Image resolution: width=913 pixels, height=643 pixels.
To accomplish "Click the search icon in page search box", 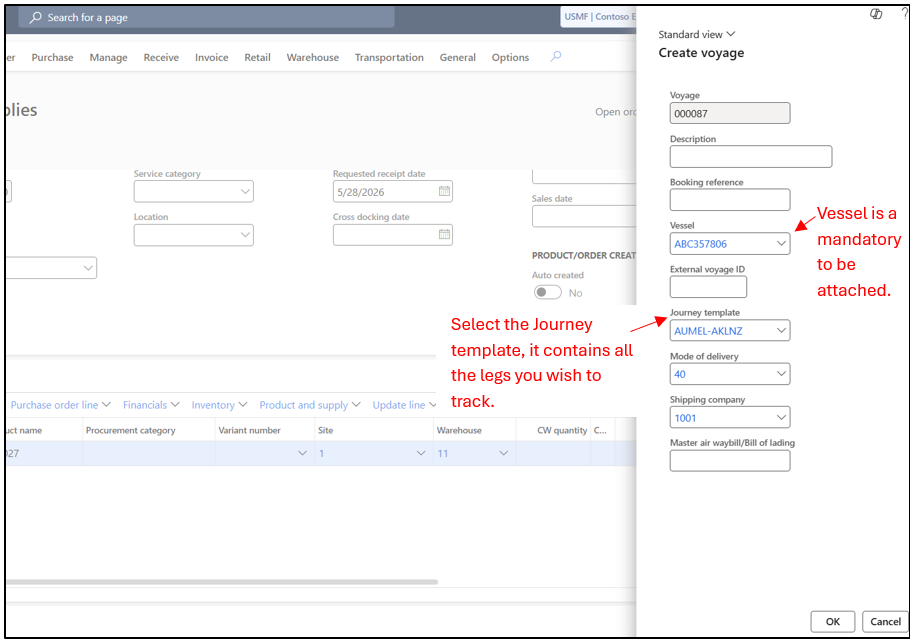I will click(x=36, y=17).
